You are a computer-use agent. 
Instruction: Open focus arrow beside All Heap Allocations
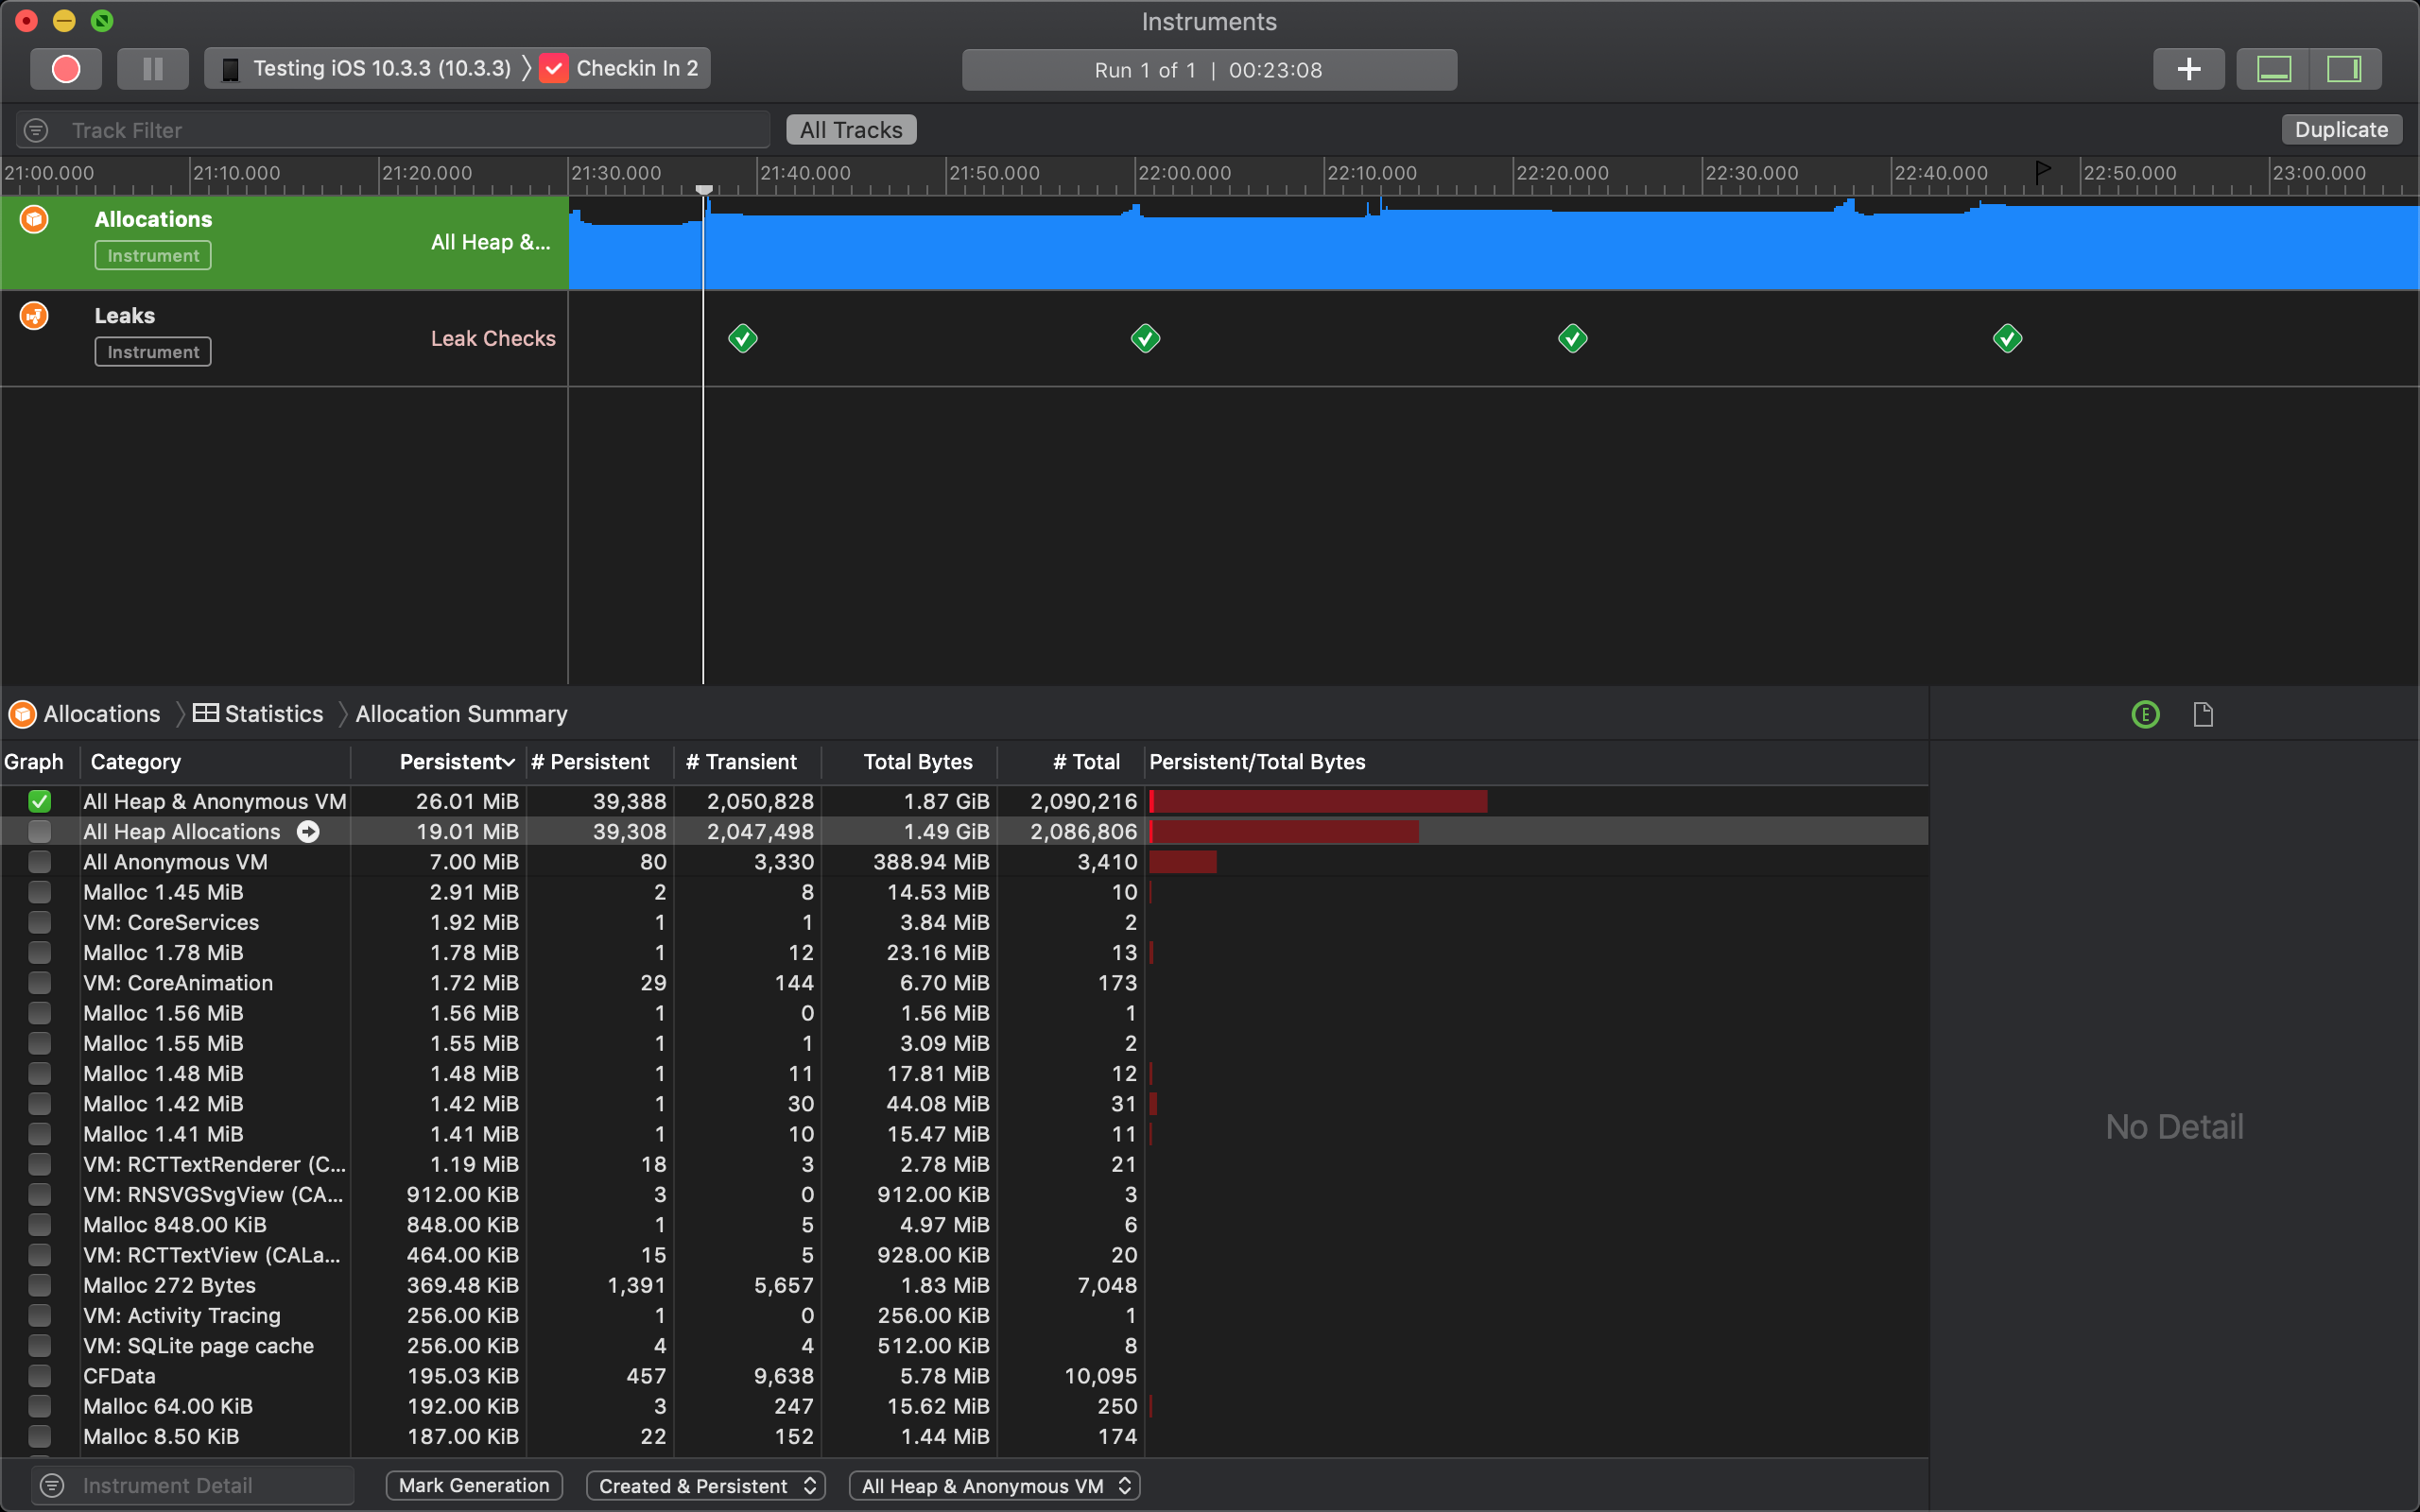(309, 832)
